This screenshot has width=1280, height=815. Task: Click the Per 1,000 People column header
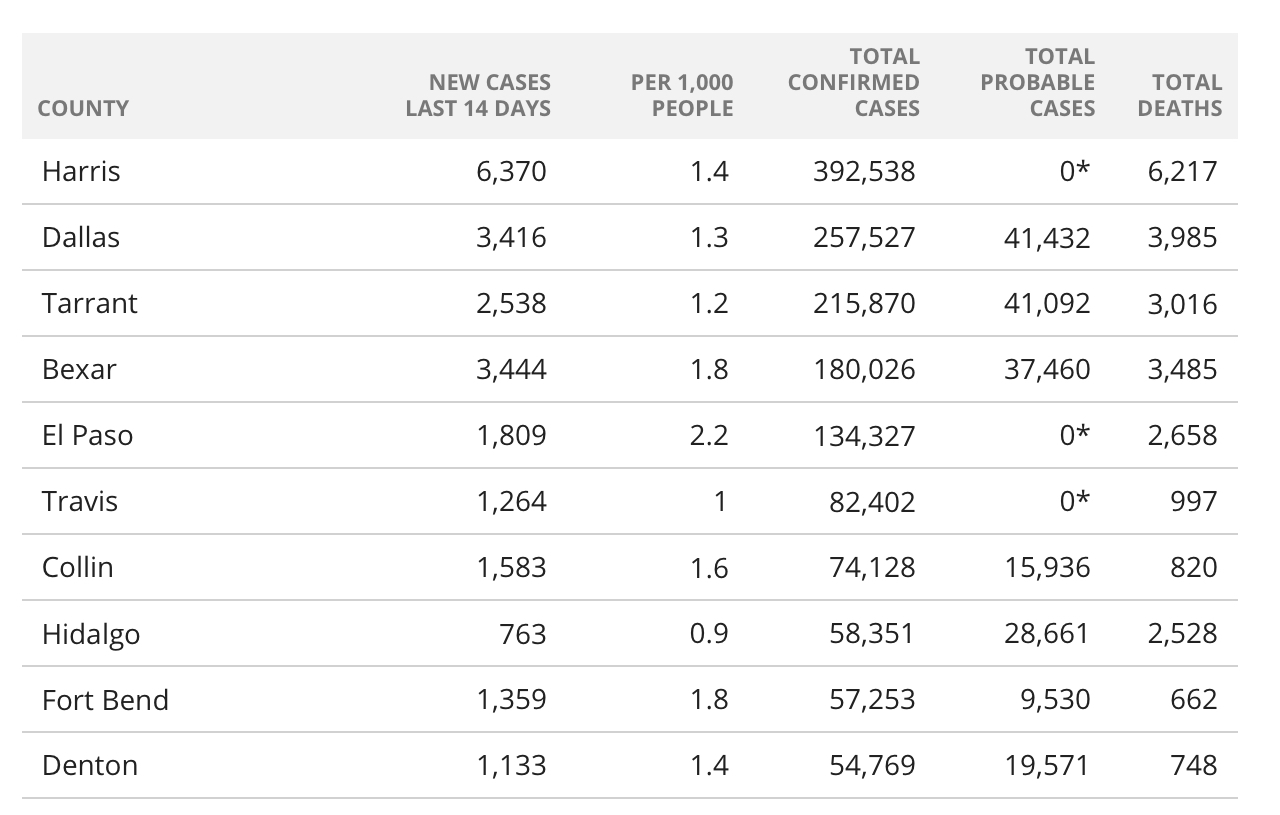682,95
